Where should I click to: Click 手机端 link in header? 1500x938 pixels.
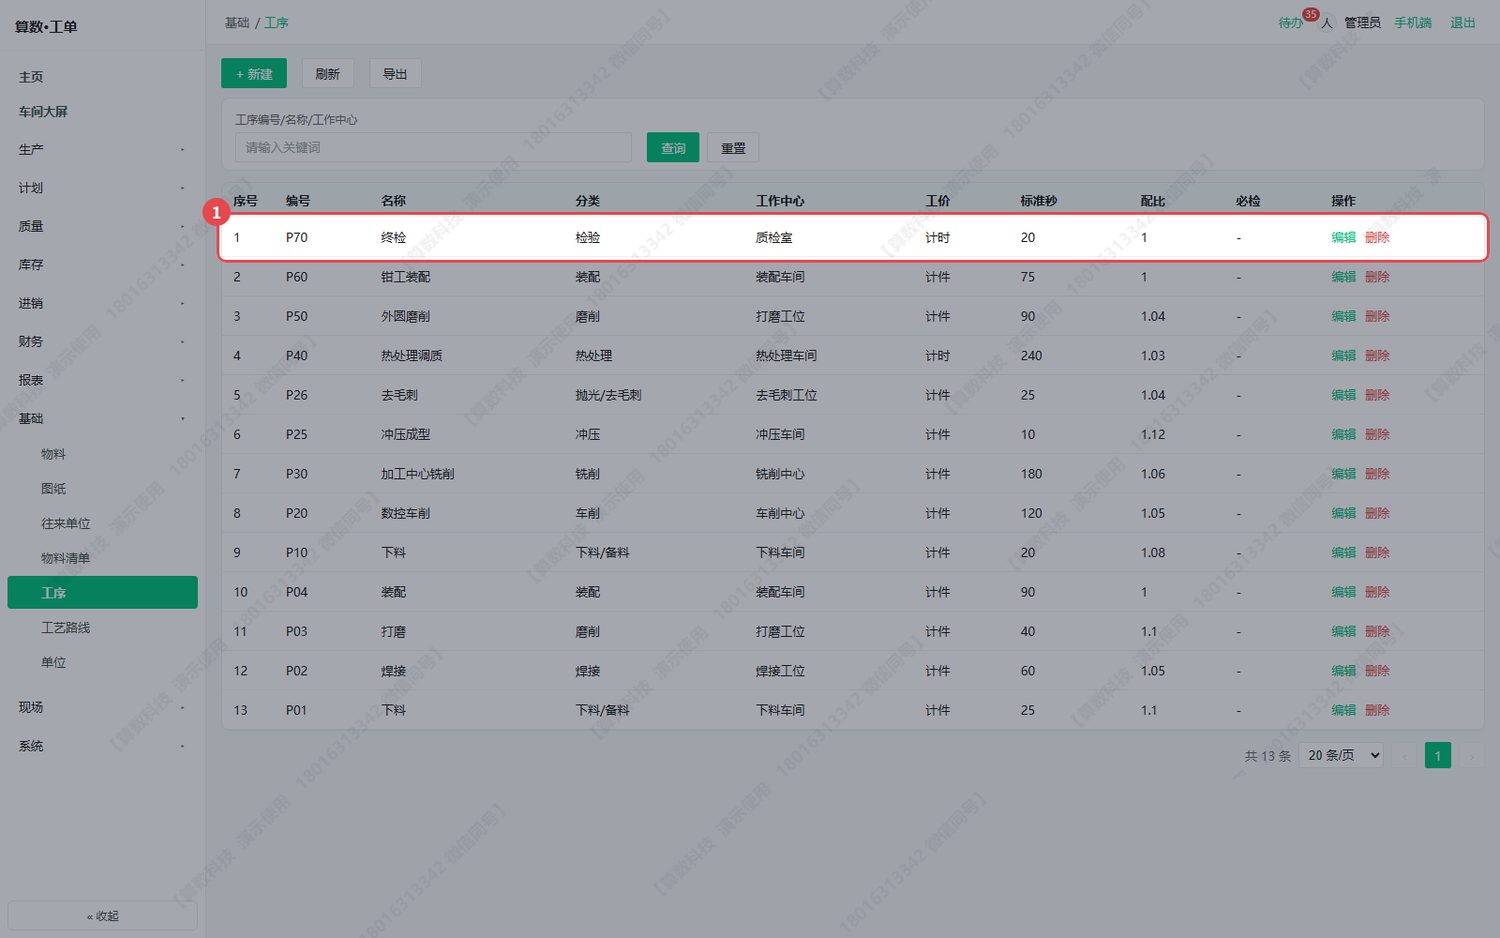1413,22
